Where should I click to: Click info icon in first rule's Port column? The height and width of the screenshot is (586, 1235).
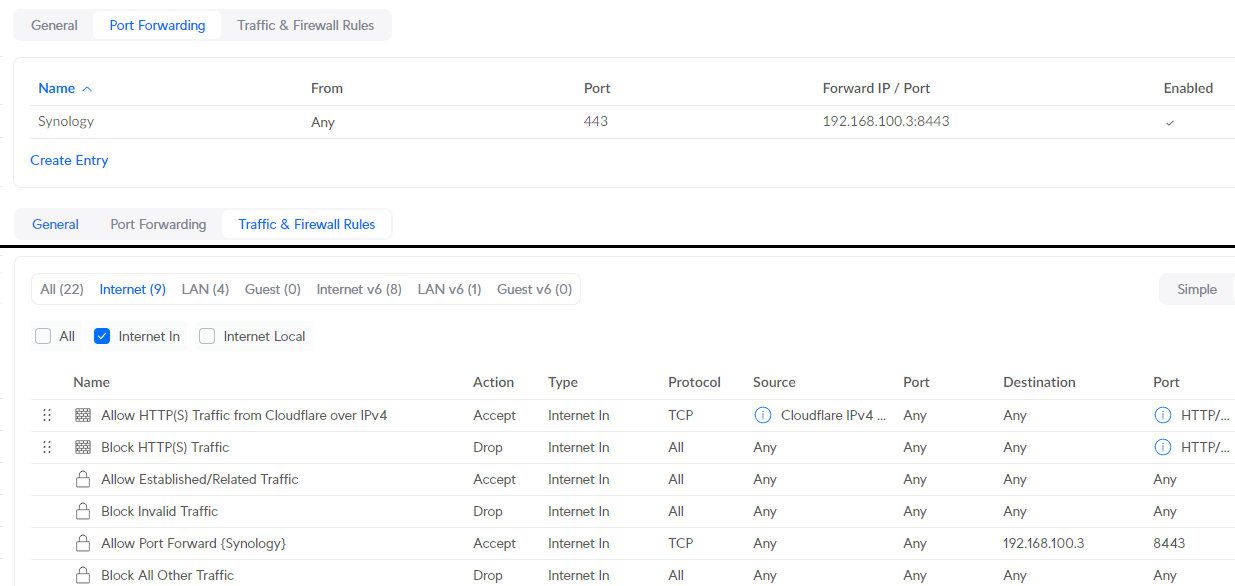[x=1162, y=415]
